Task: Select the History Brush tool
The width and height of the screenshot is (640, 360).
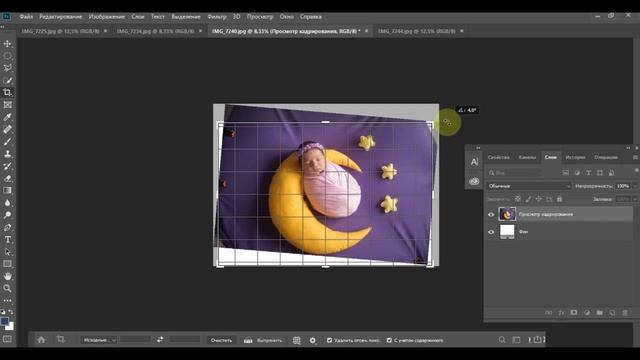Action: coord(7,166)
